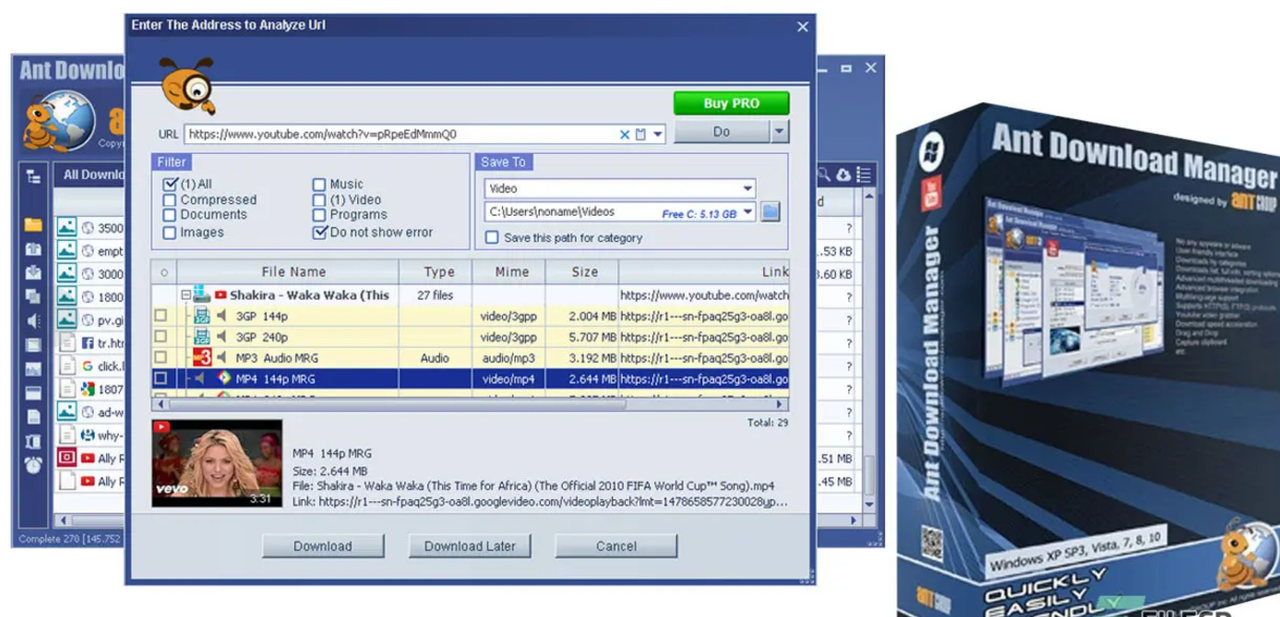Check 'Save this path for category'

click(492, 238)
